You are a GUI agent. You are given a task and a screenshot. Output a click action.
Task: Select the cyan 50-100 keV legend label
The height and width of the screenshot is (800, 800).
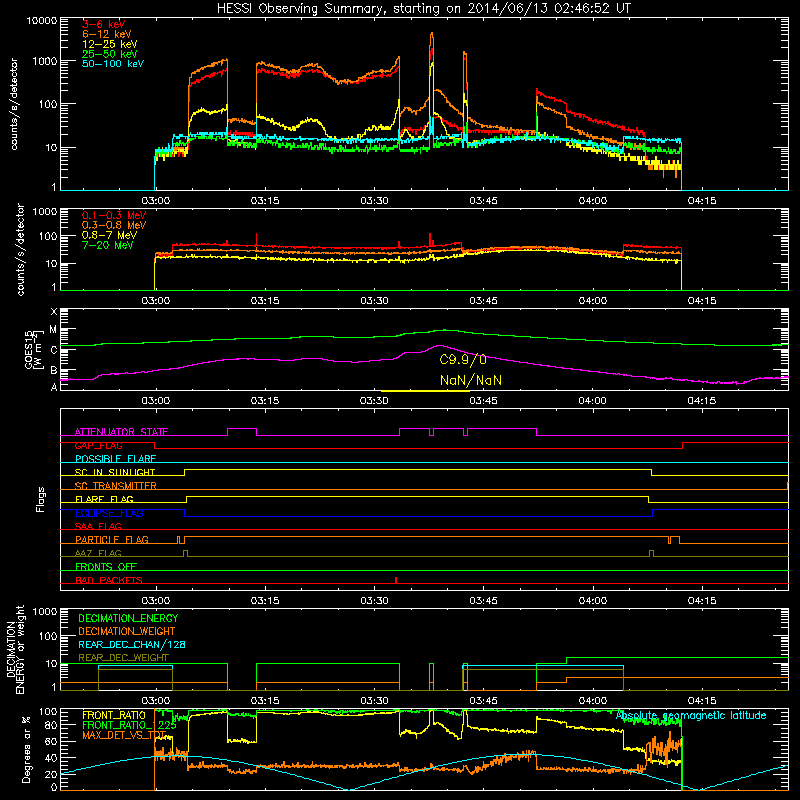pos(113,63)
